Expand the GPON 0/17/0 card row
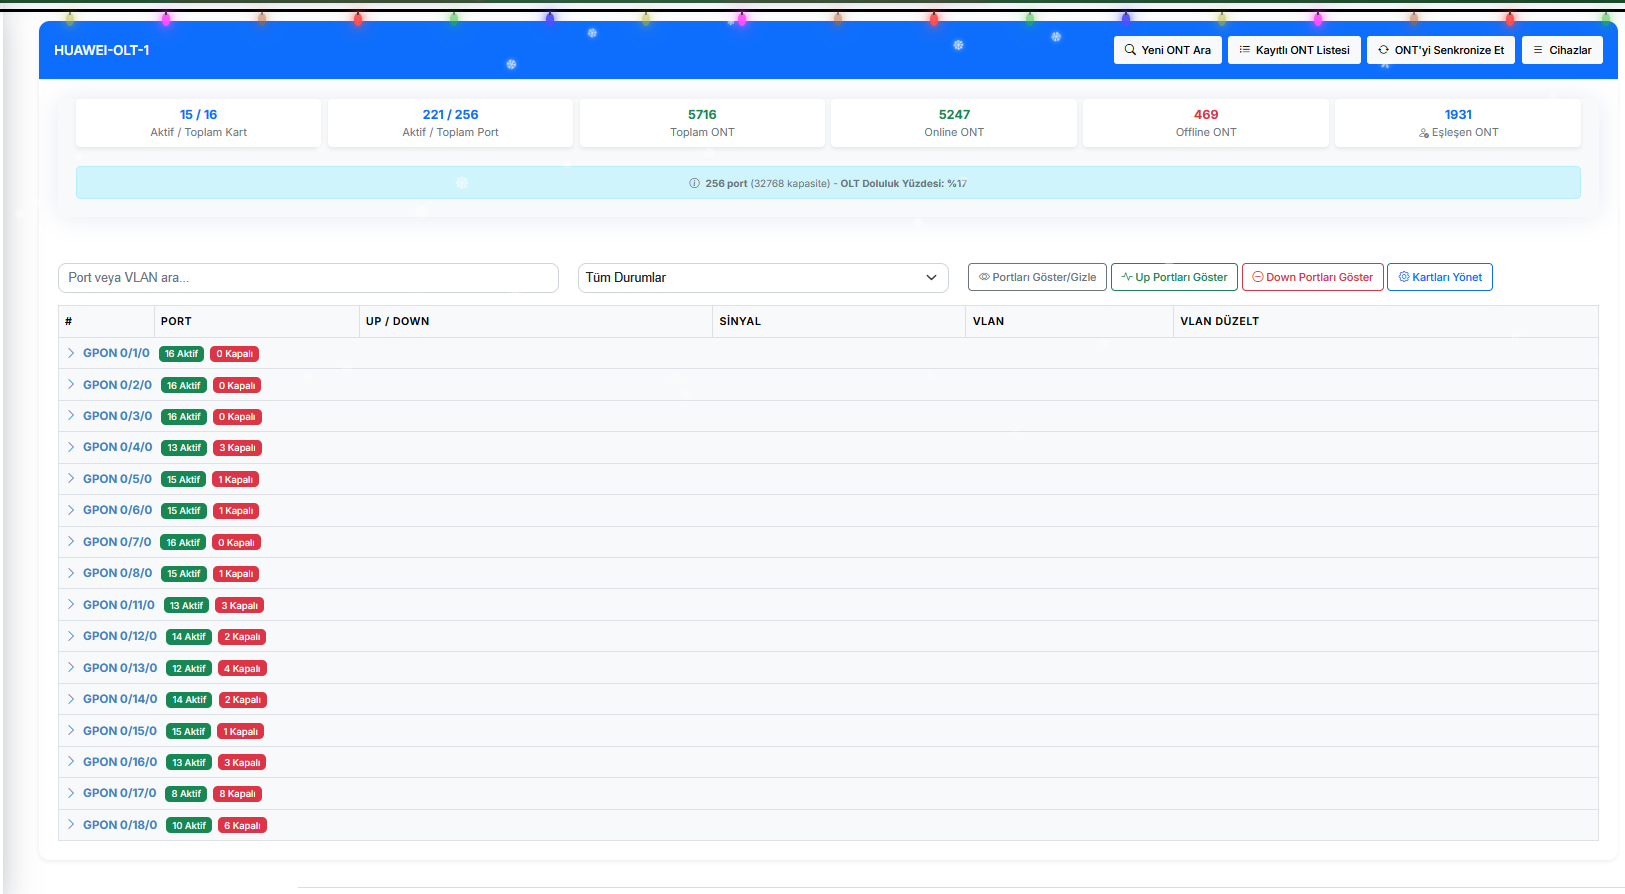This screenshot has height=894, width=1625. pos(71,793)
